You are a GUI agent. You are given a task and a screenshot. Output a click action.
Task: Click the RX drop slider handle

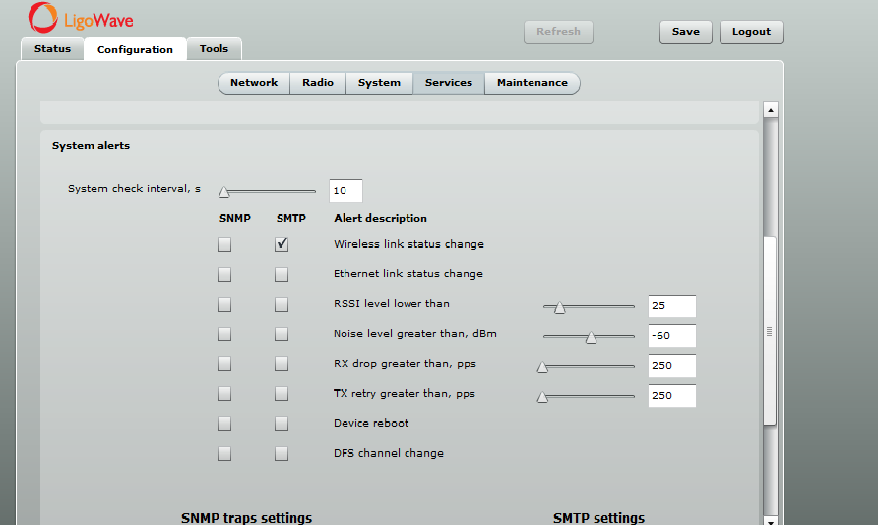542,367
